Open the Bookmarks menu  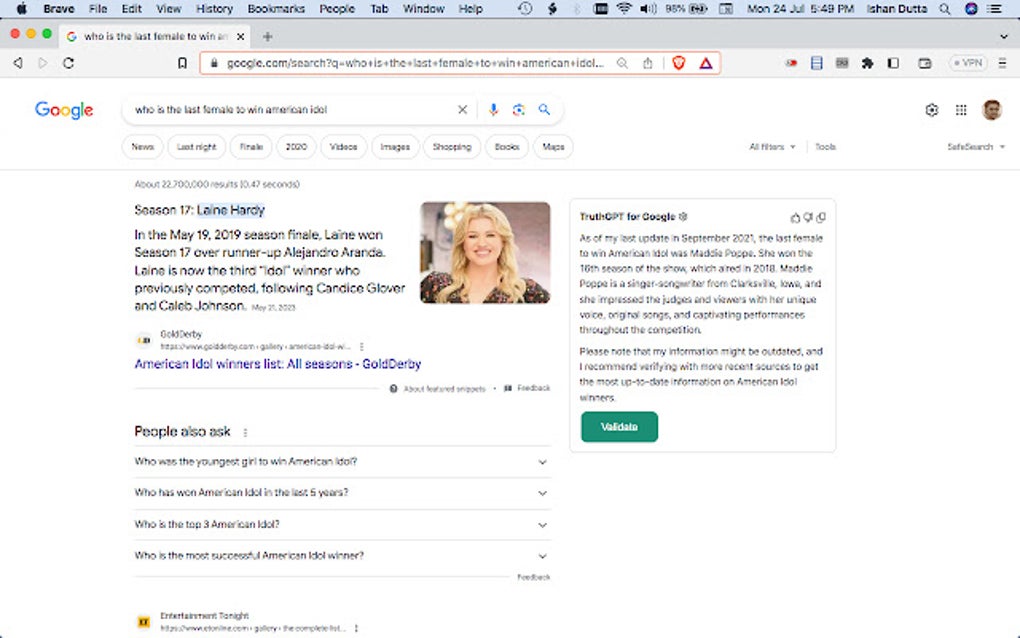(x=276, y=8)
